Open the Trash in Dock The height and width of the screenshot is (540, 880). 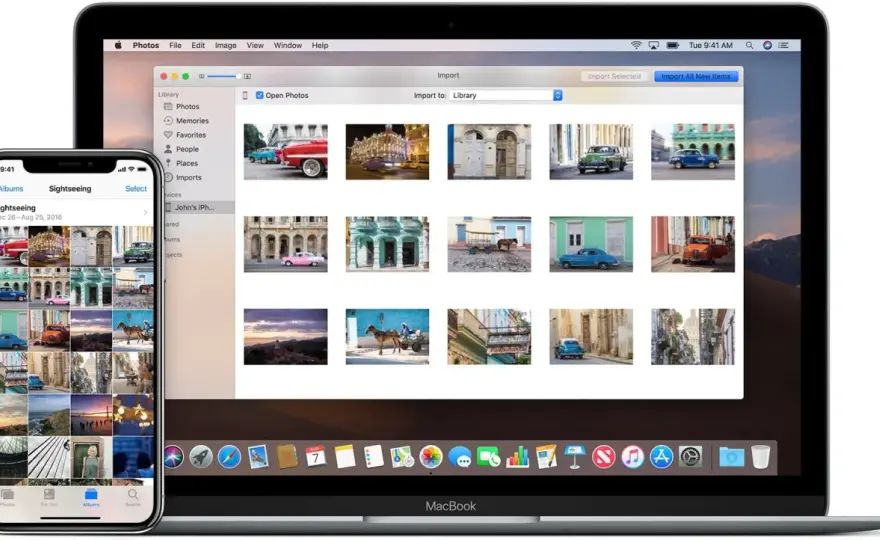(x=760, y=457)
